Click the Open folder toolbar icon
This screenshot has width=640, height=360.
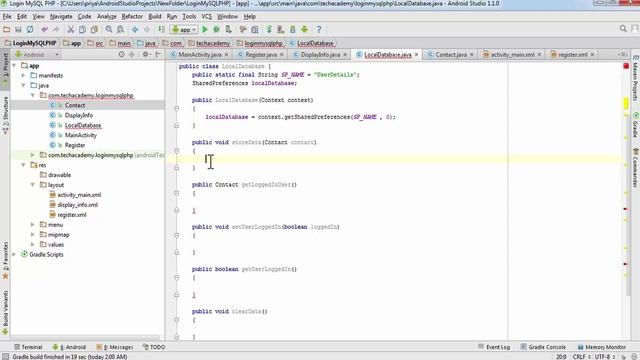(7, 29)
